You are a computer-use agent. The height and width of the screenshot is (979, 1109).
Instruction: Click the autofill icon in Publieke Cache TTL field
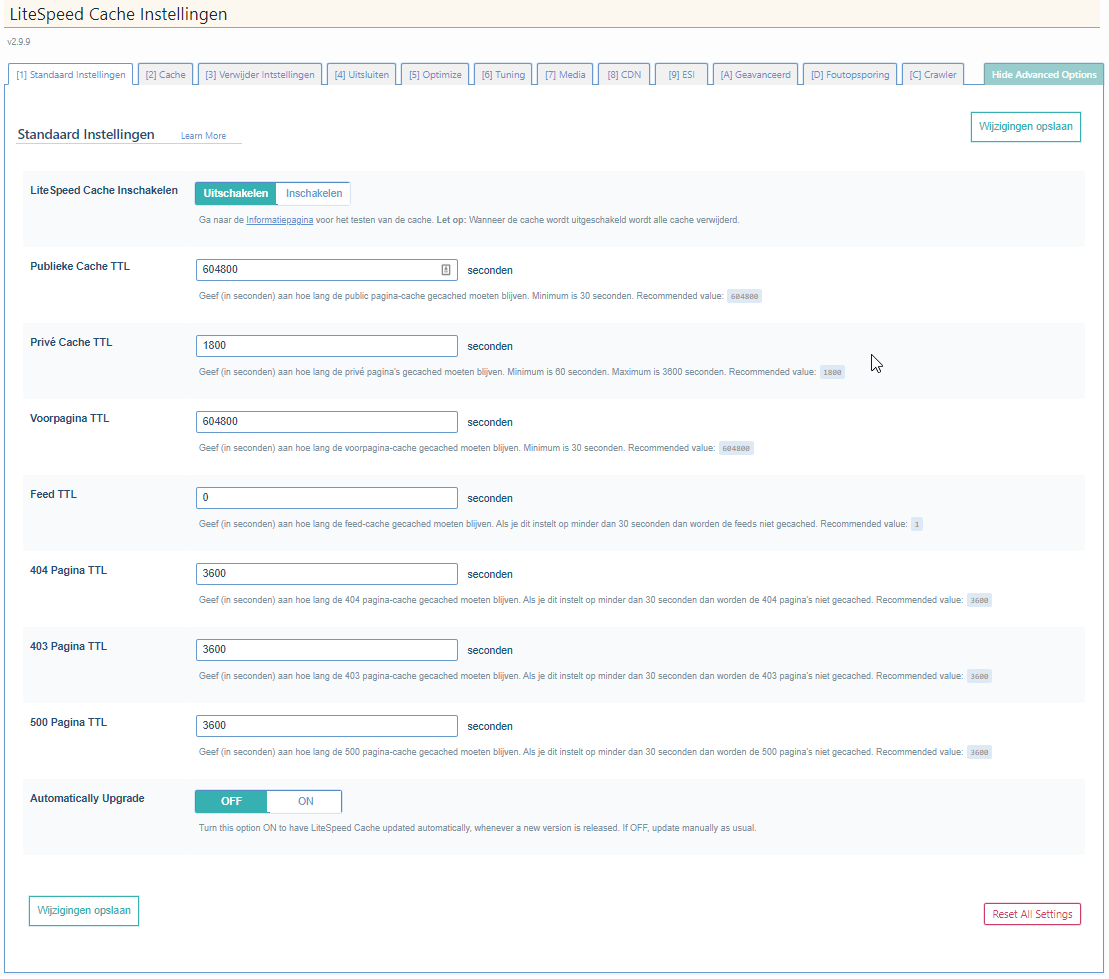(x=446, y=270)
